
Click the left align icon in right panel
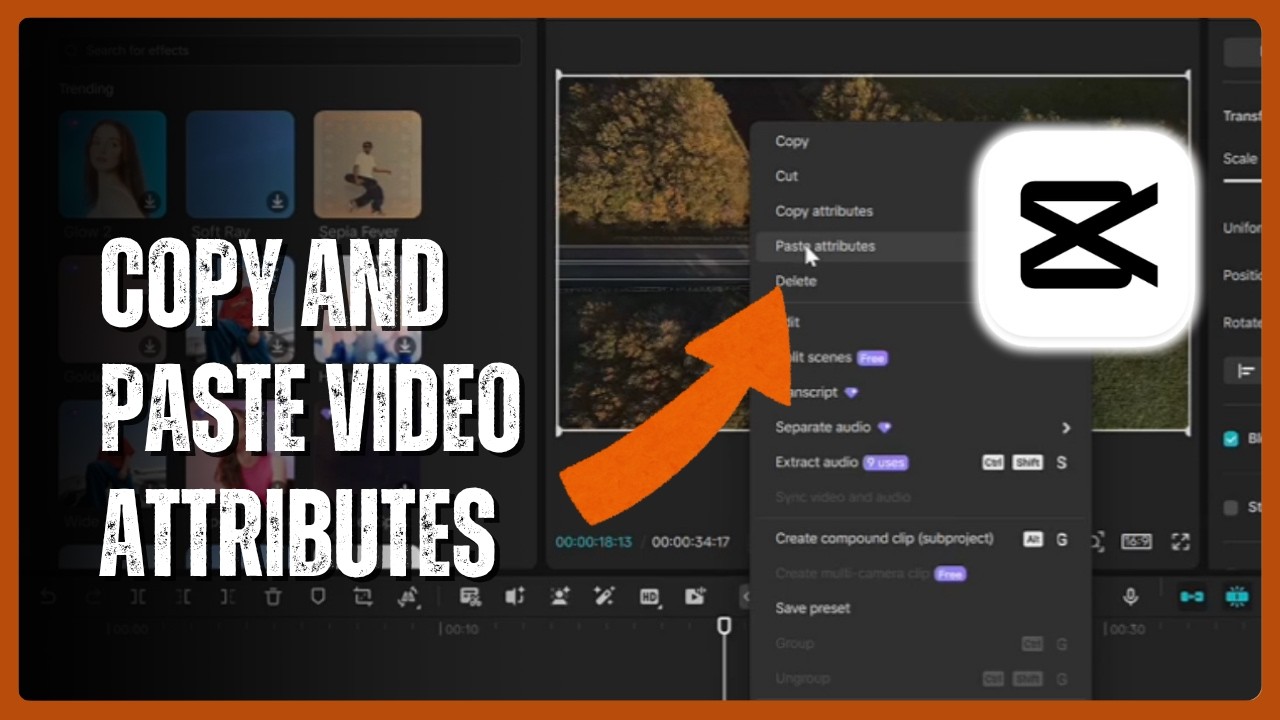(x=1246, y=371)
